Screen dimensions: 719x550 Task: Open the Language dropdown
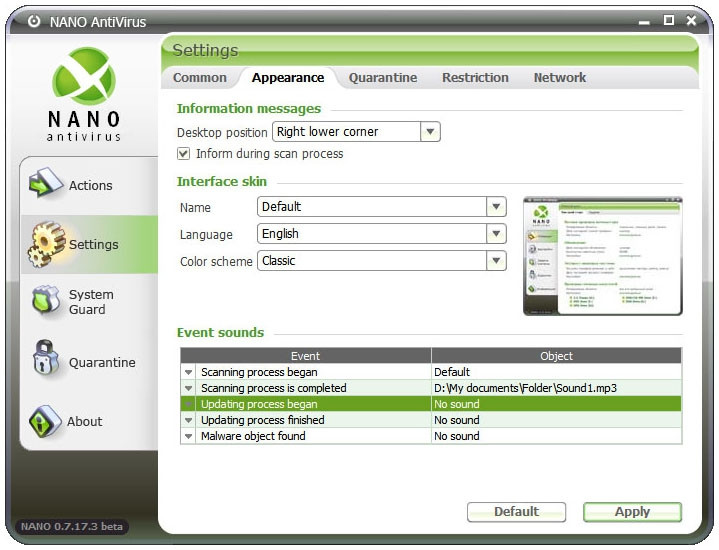pos(496,233)
